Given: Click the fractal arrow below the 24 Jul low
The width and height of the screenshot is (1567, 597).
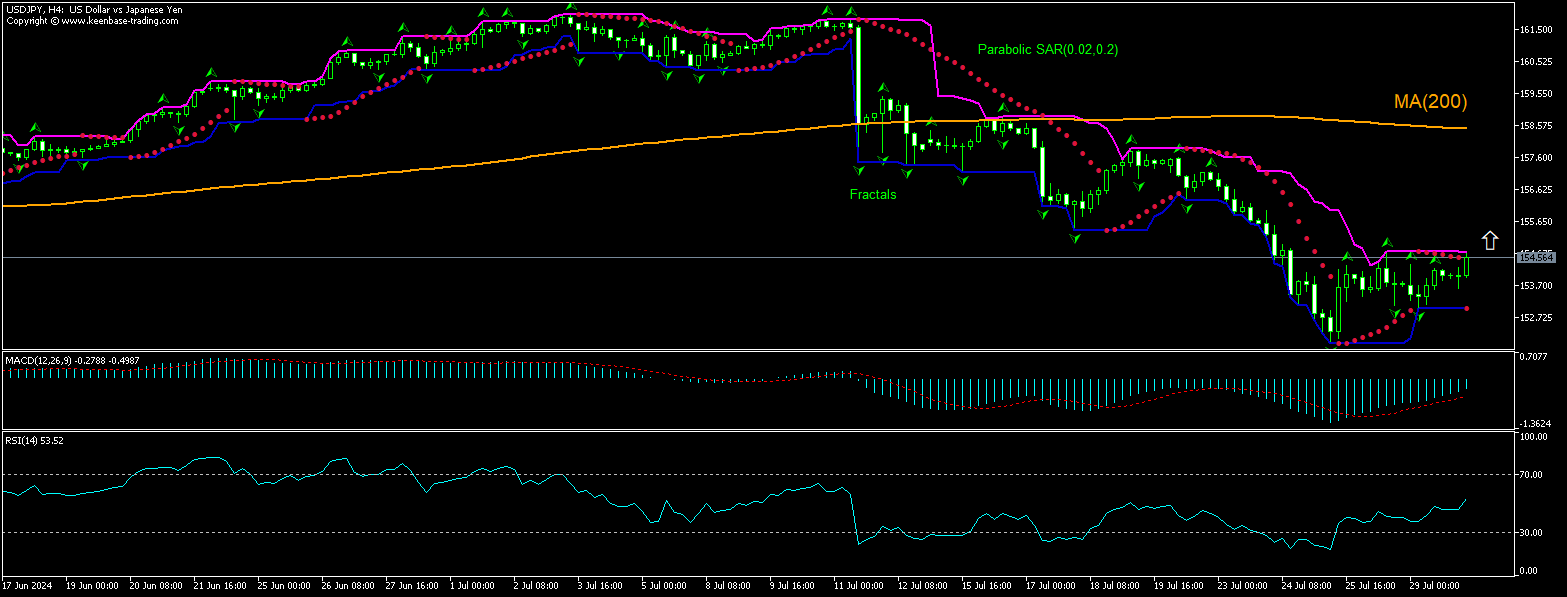Looking at the screenshot, I should pyautogui.click(x=1332, y=348).
